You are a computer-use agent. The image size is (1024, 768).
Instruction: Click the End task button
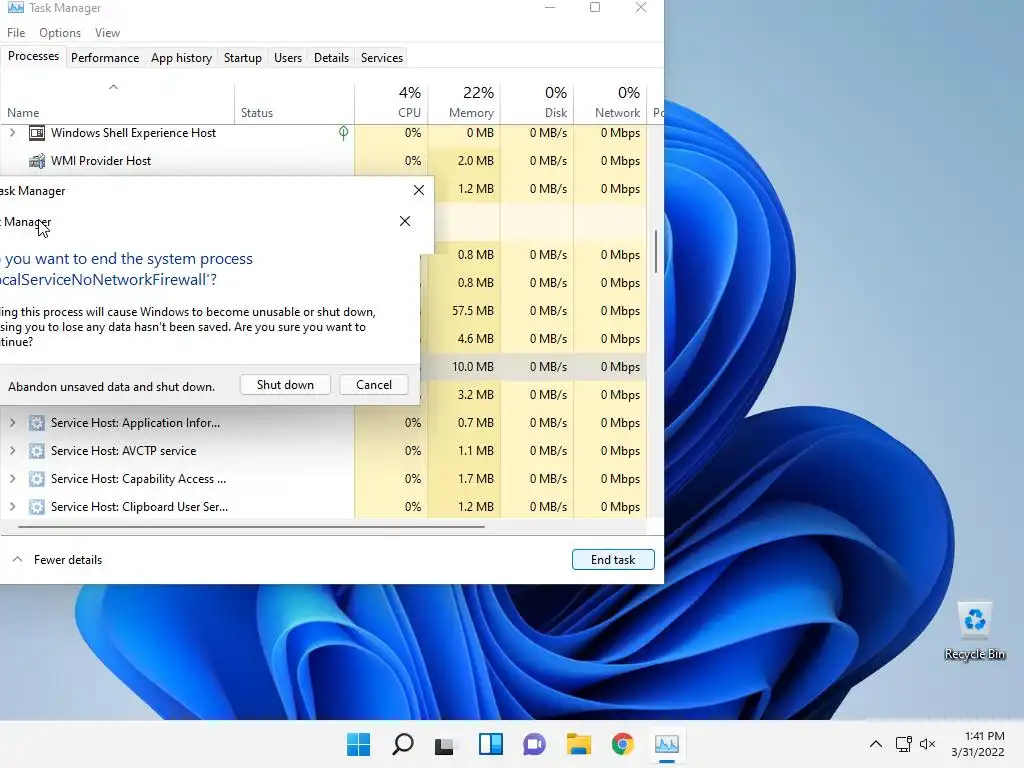[613, 560]
